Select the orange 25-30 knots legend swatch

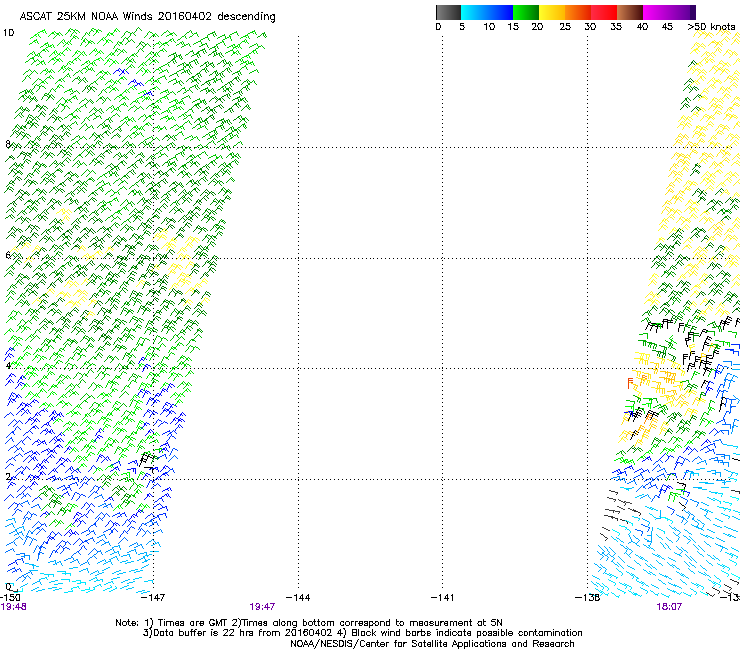pos(578,12)
